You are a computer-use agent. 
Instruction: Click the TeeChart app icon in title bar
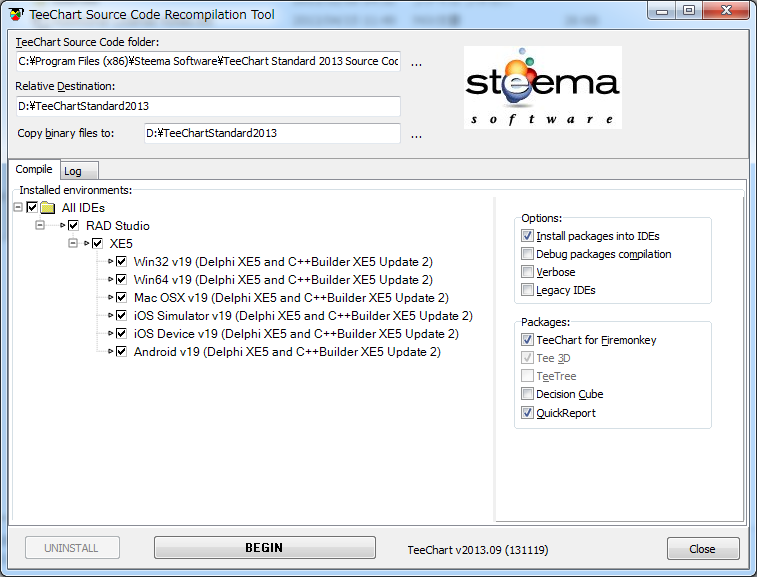tap(16, 14)
